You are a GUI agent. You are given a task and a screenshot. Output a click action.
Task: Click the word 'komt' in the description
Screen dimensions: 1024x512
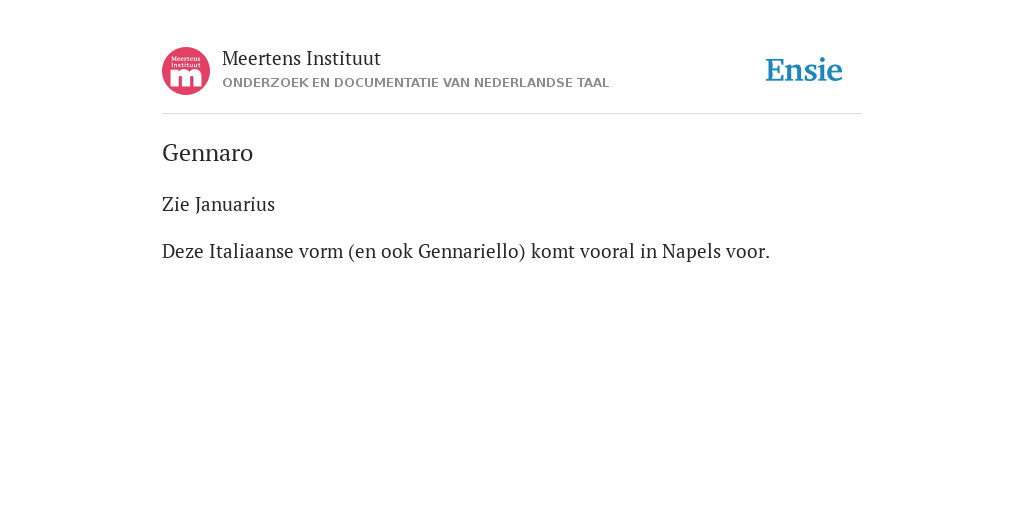coord(551,251)
